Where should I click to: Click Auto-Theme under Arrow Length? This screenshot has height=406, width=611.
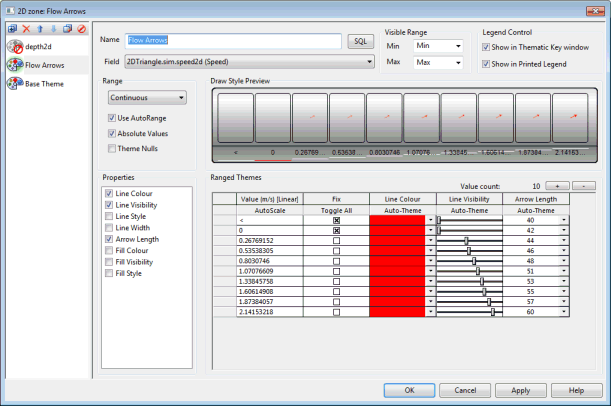[536, 210]
